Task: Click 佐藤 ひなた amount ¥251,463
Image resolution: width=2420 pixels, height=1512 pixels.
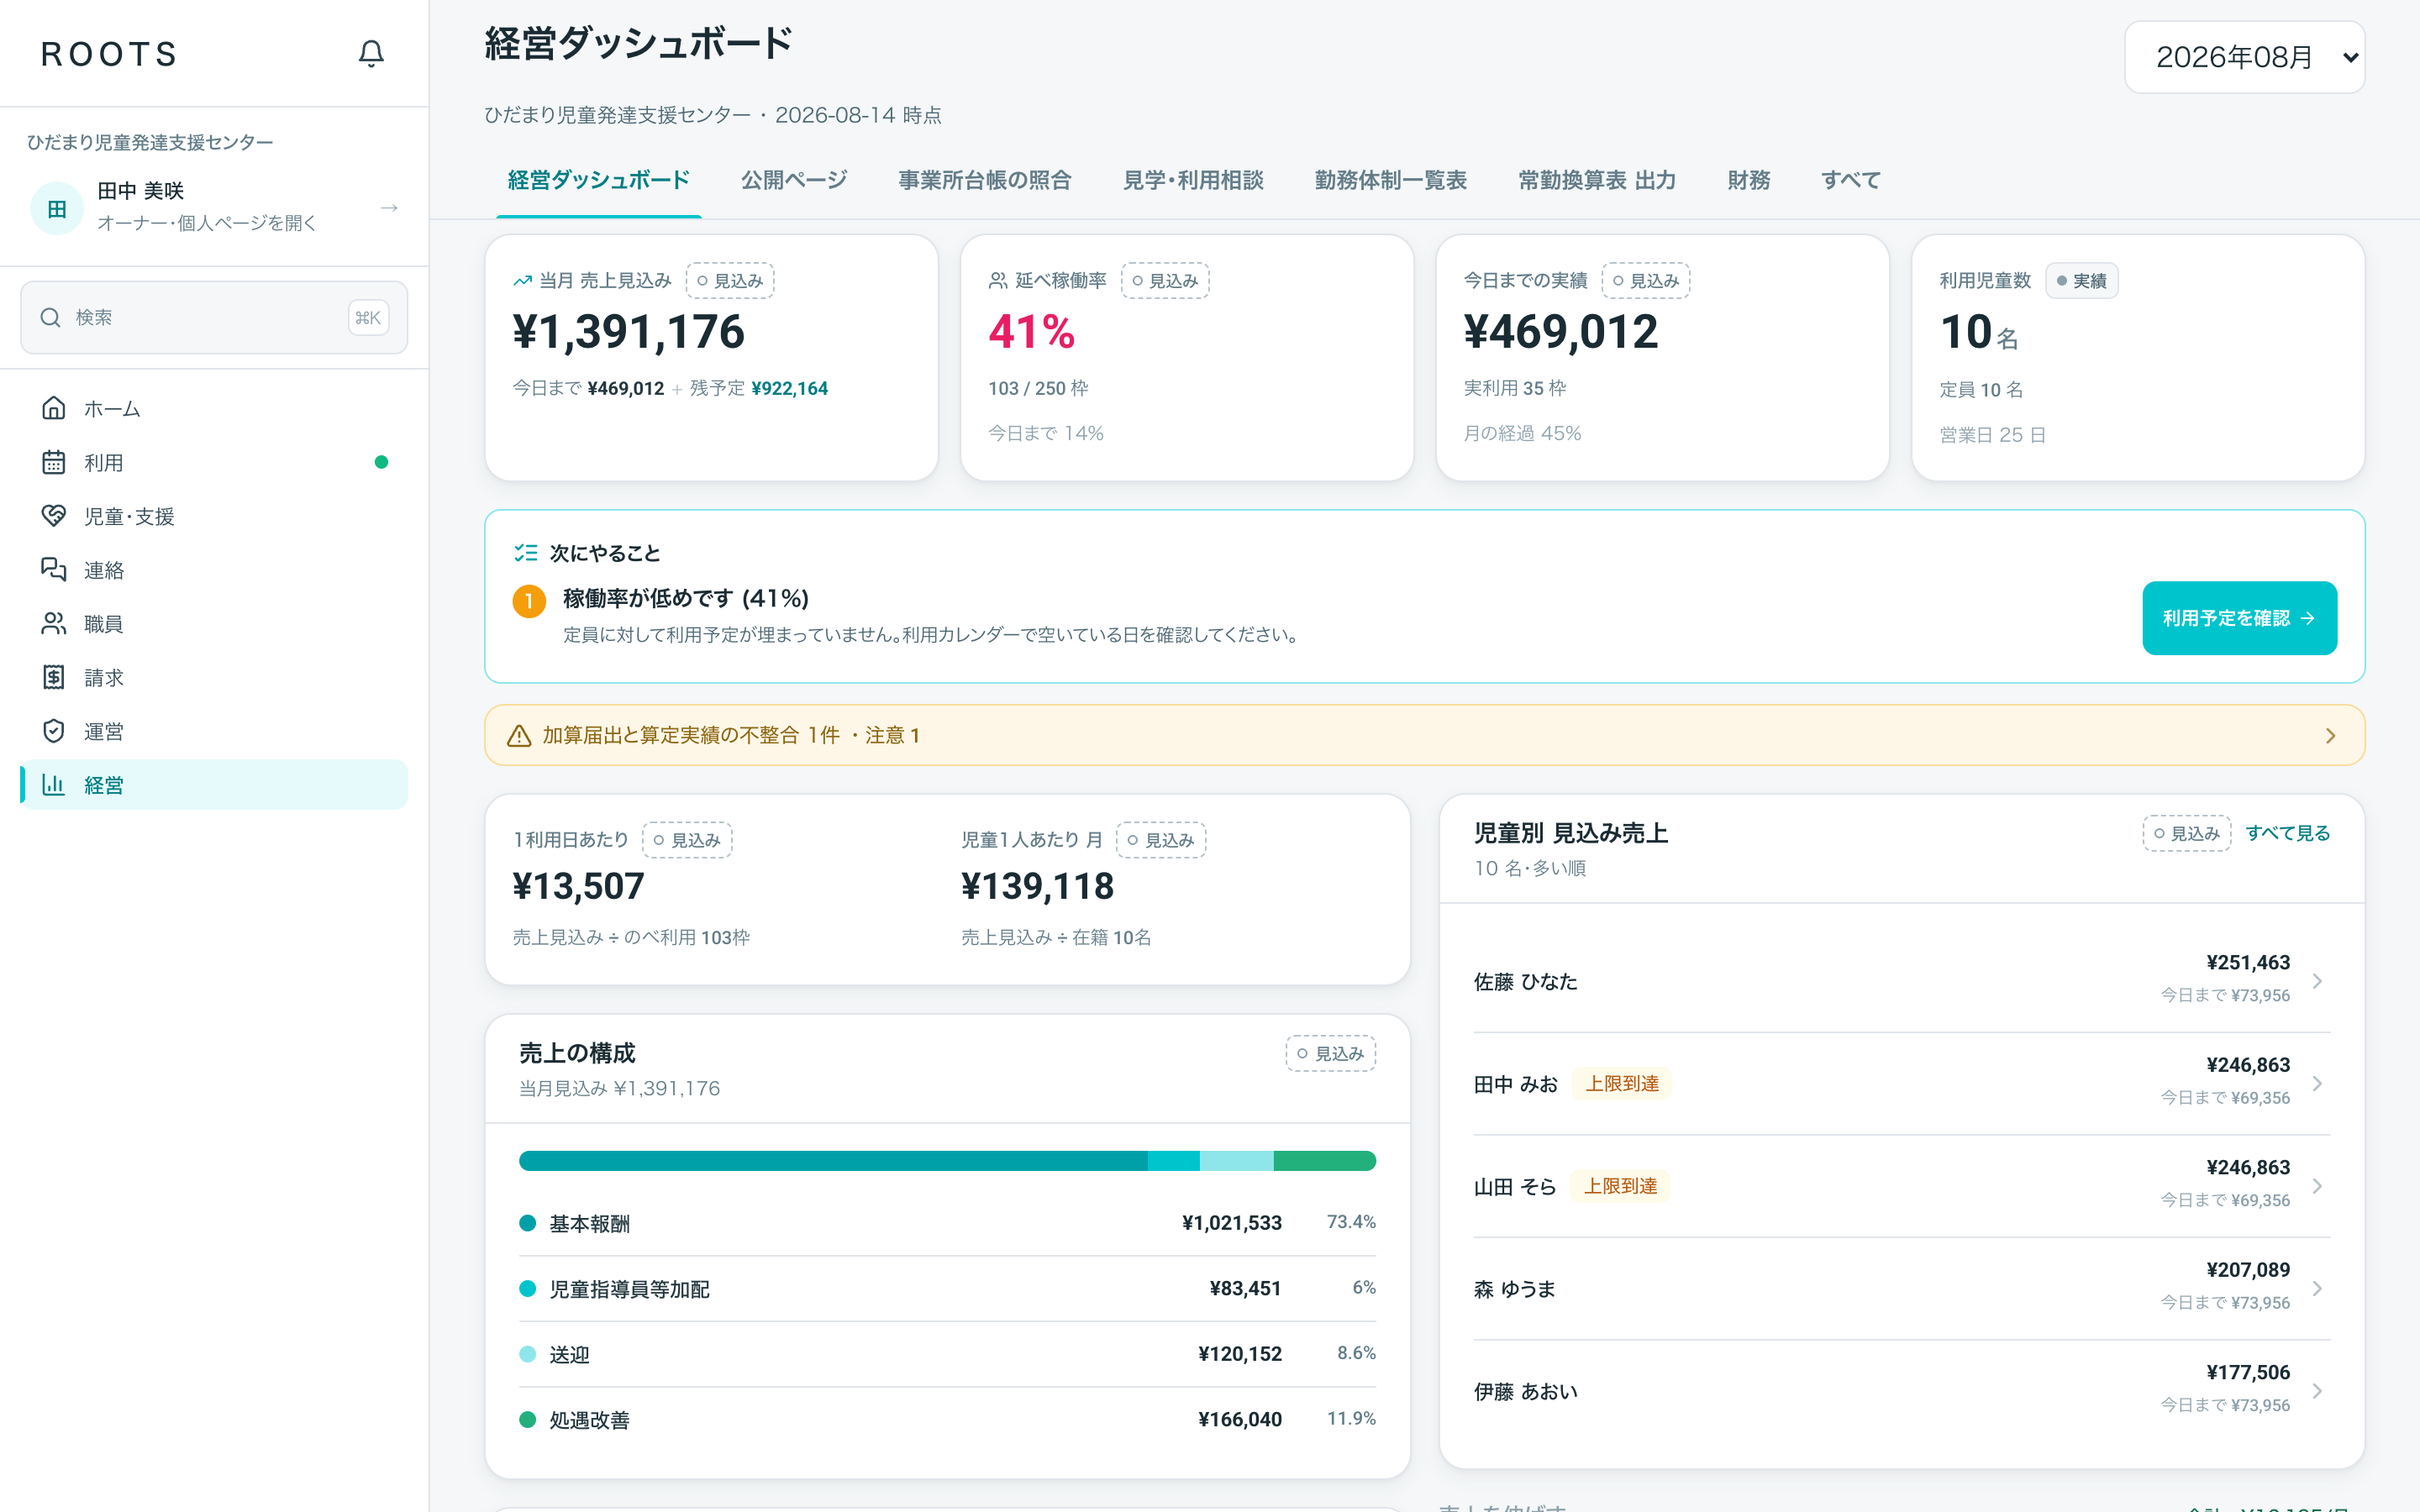Action: 2248,963
